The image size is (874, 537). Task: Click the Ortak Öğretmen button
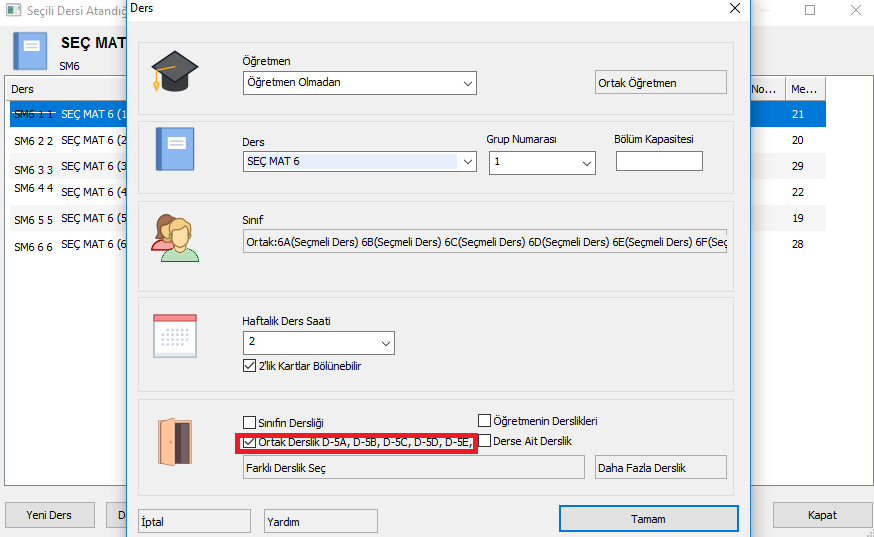pos(661,83)
